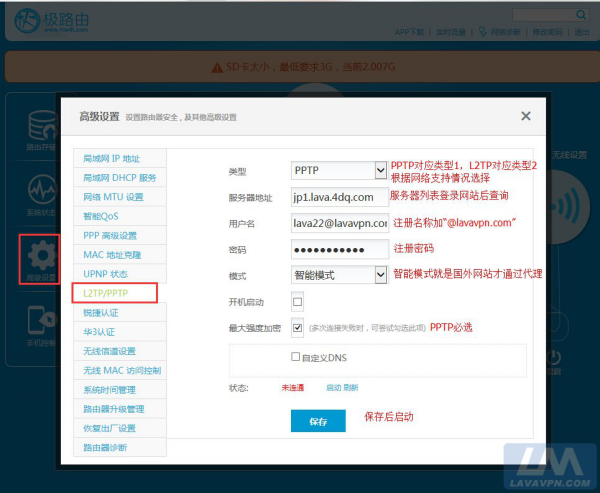Click the 服务器地址 input field

tap(340, 197)
